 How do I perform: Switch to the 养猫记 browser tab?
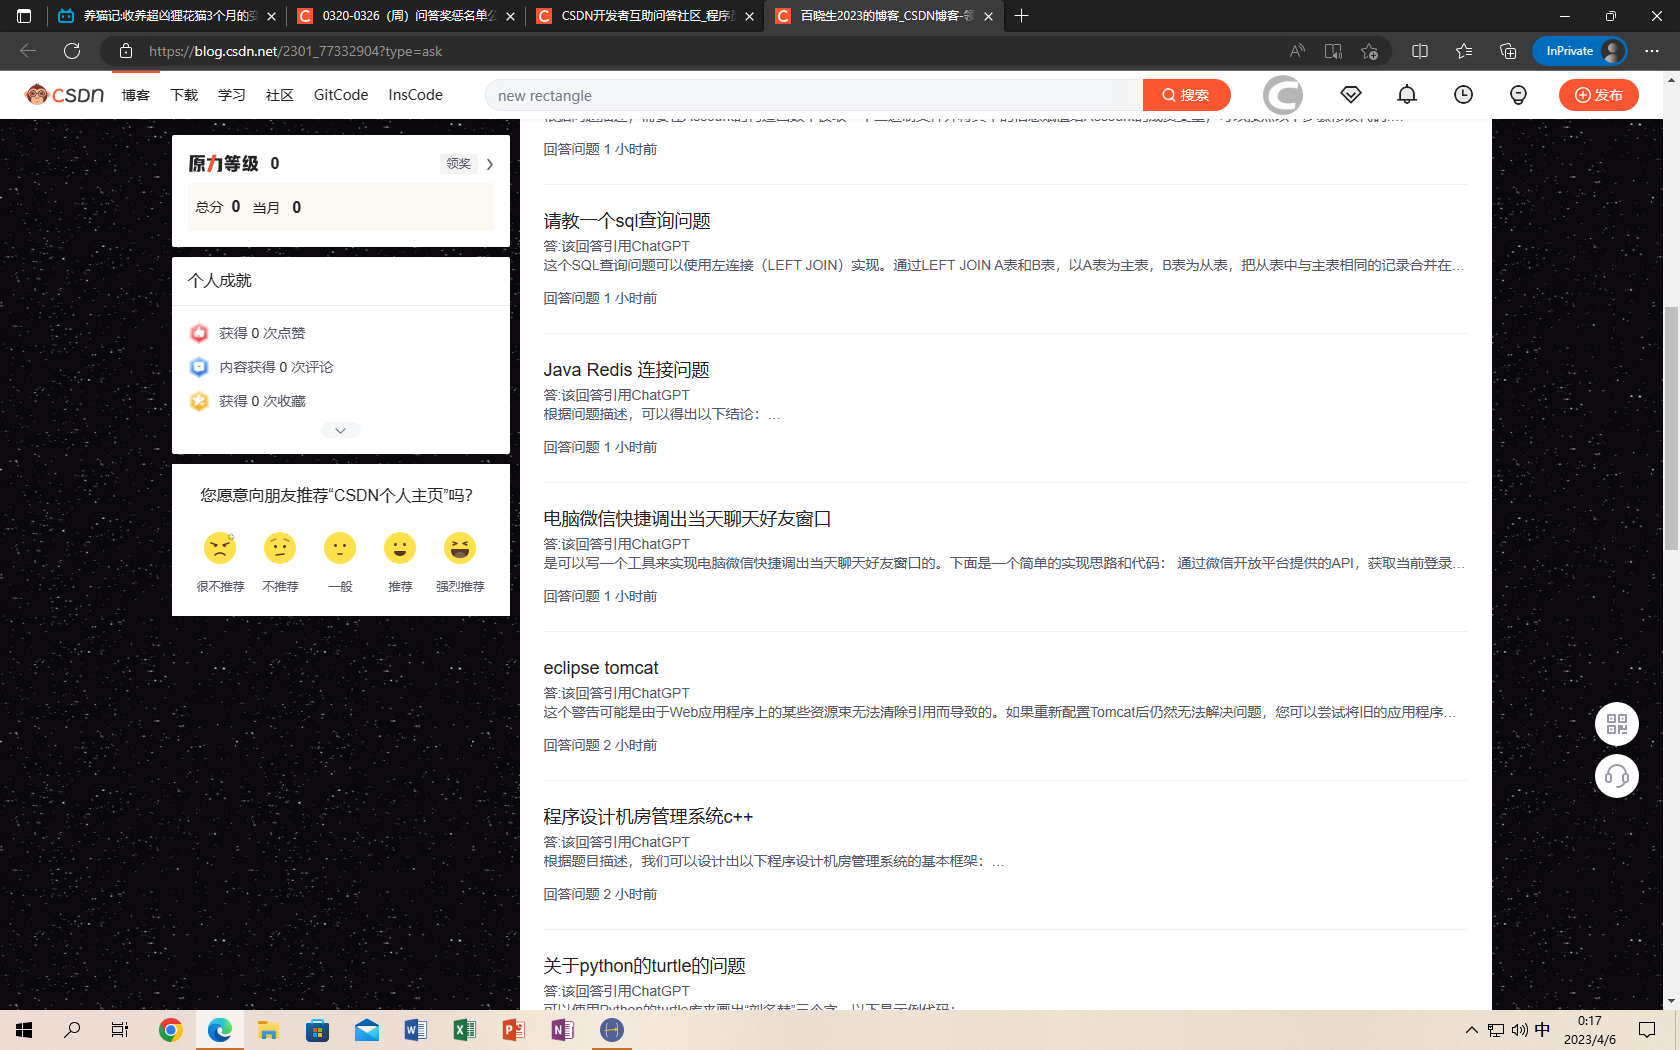[x=166, y=16]
